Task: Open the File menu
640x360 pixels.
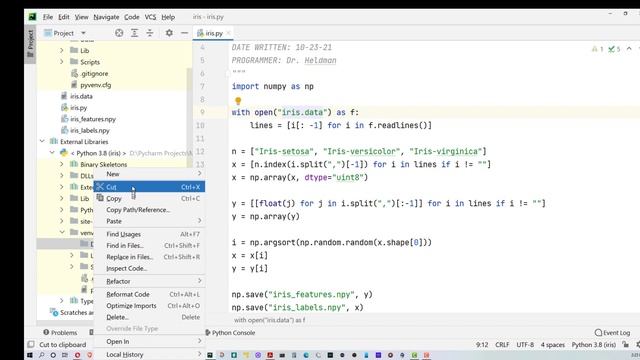Action: [x=48, y=17]
